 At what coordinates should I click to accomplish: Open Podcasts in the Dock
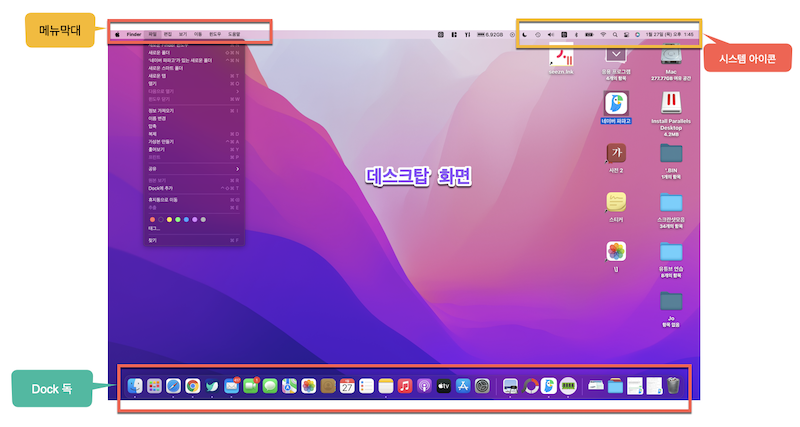pyautogui.click(x=424, y=386)
